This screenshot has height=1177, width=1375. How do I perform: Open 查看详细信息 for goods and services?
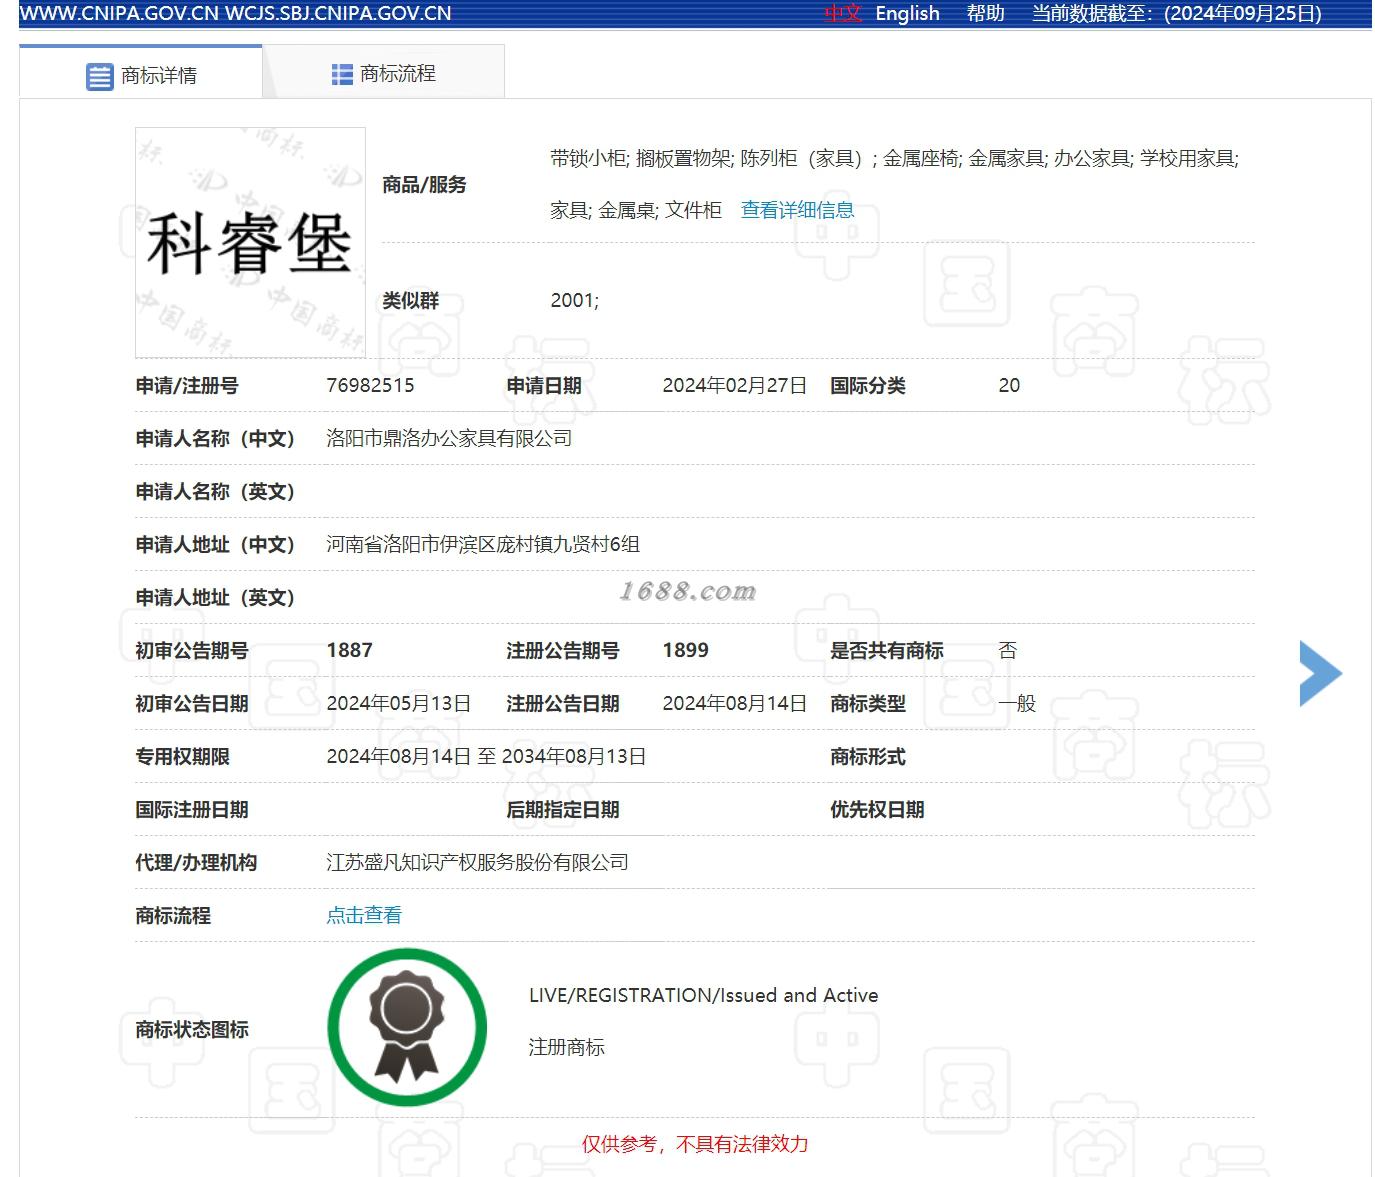(797, 210)
